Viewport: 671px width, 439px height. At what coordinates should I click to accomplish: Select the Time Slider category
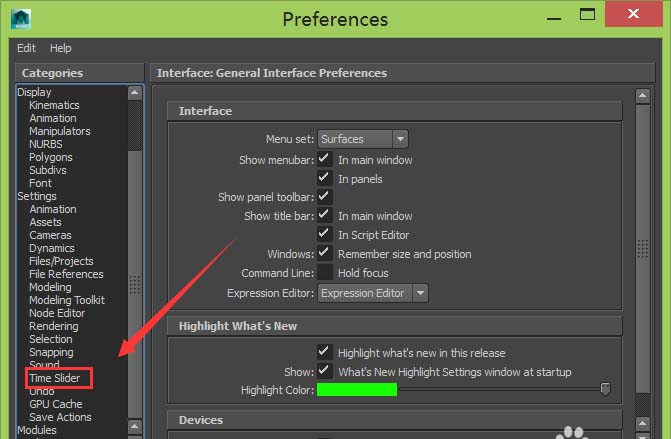[55, 378]
